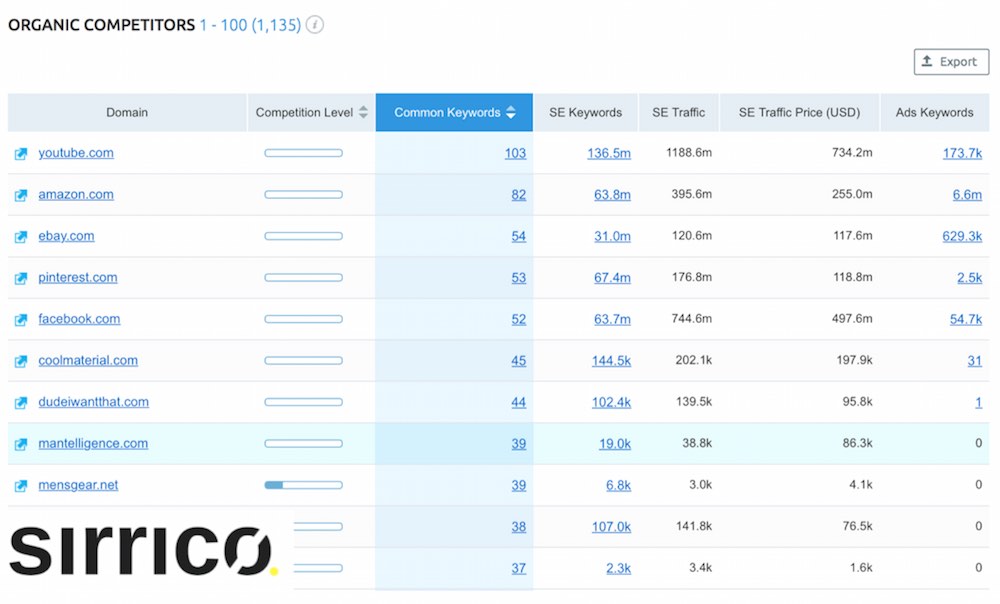Open 1 ads keyword for dudeiwantthat.com
The height and width of the screenshot is (604, 1000).
[978, 402]
